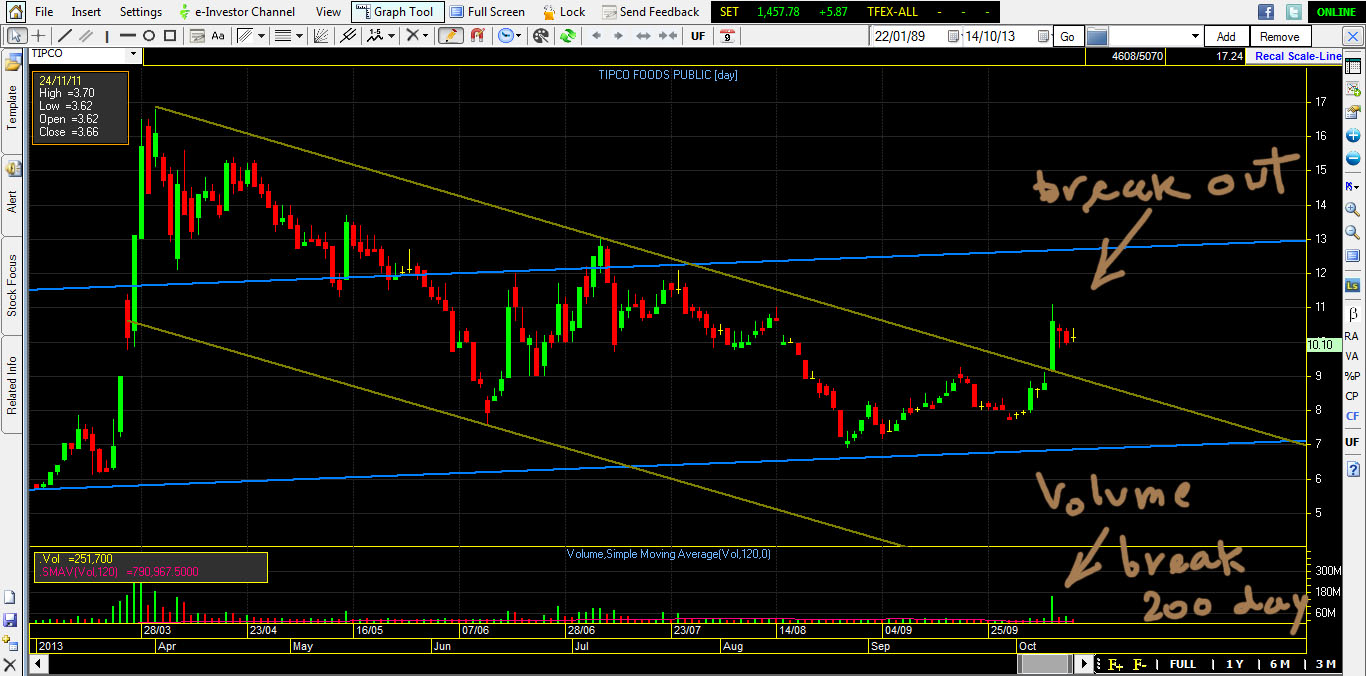Toggle RA in the right sidebar
This screenshot has width=1366, height=676.
(x=1352, y=336)
